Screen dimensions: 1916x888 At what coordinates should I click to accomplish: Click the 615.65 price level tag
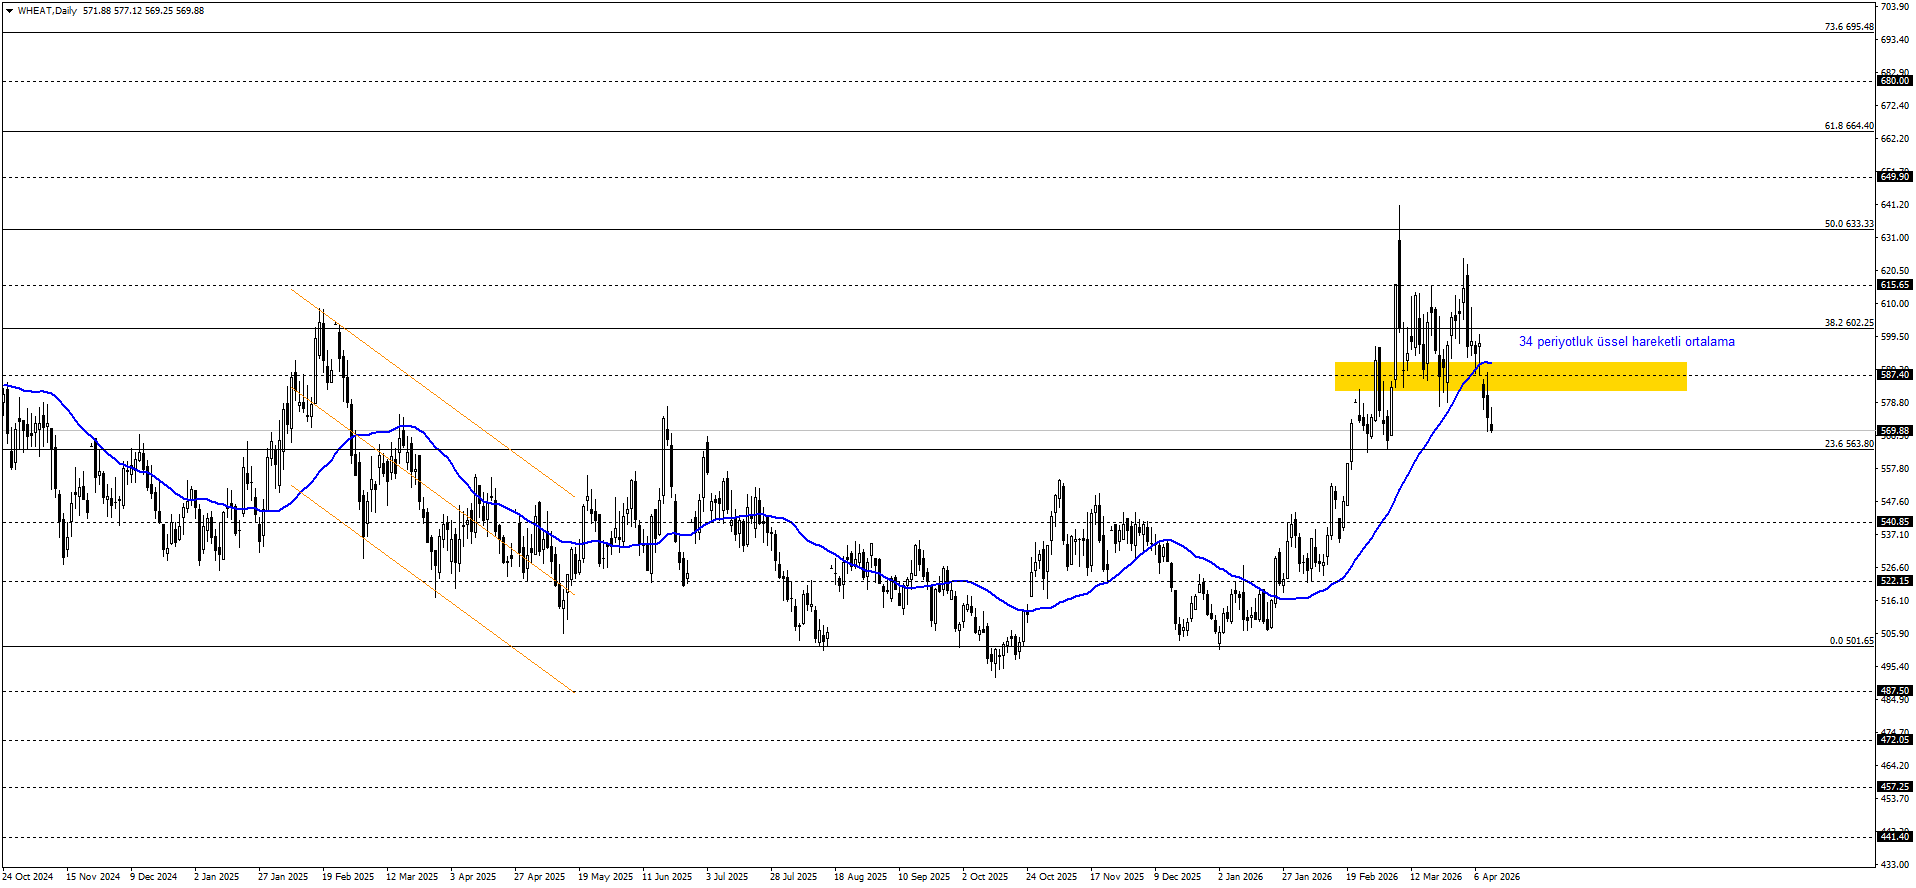click(x=1894, y=285)
